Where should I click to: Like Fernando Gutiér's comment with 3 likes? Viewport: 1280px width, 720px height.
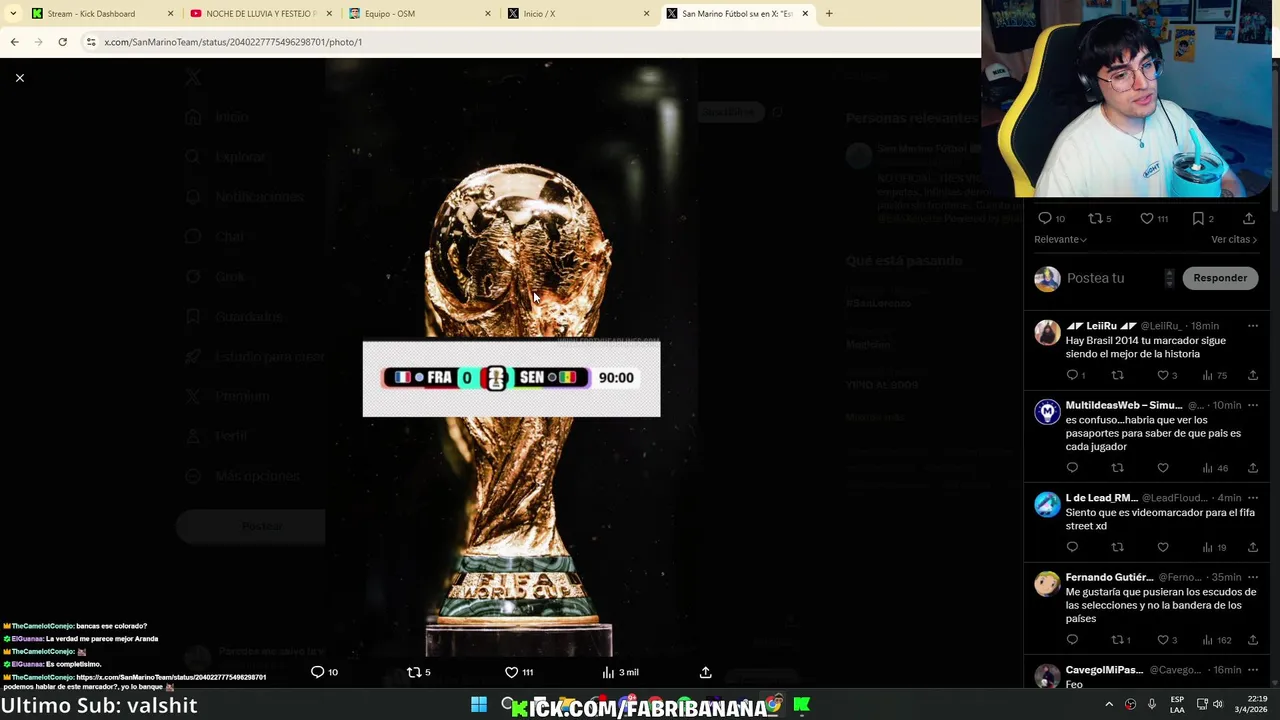(1163, 640)
